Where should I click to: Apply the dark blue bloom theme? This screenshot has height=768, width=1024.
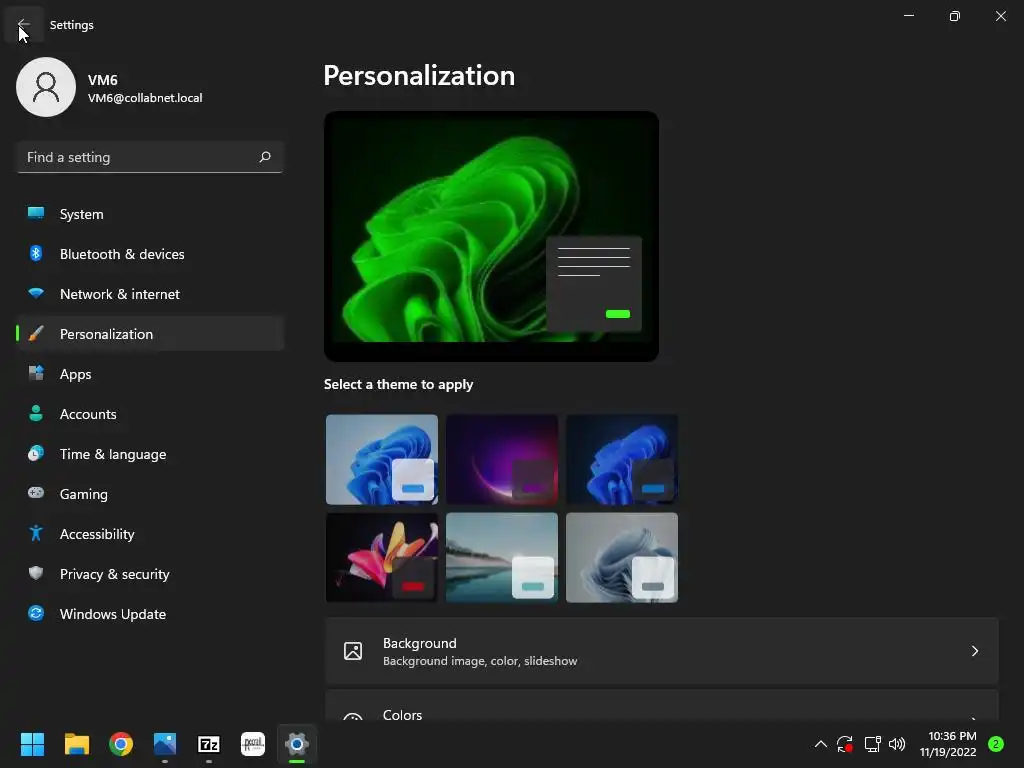coord(622,459)
